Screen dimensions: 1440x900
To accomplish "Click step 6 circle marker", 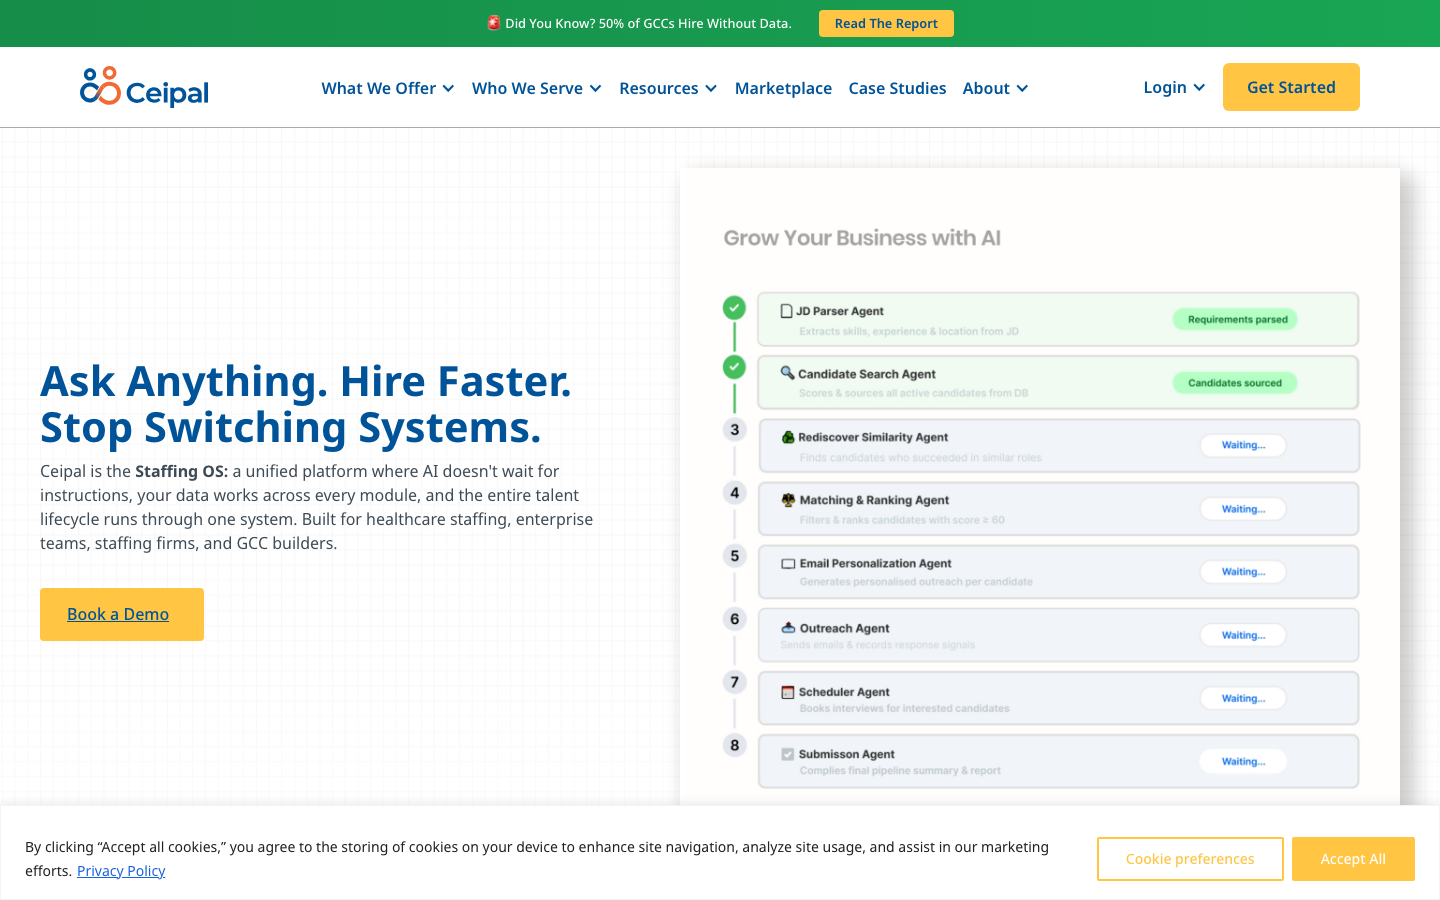I will point(735,619).
